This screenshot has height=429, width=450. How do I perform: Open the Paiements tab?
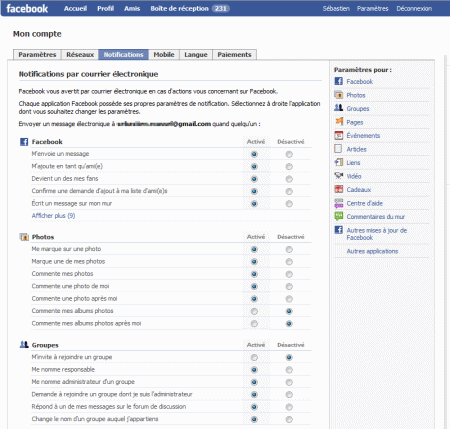pos(234,54)
